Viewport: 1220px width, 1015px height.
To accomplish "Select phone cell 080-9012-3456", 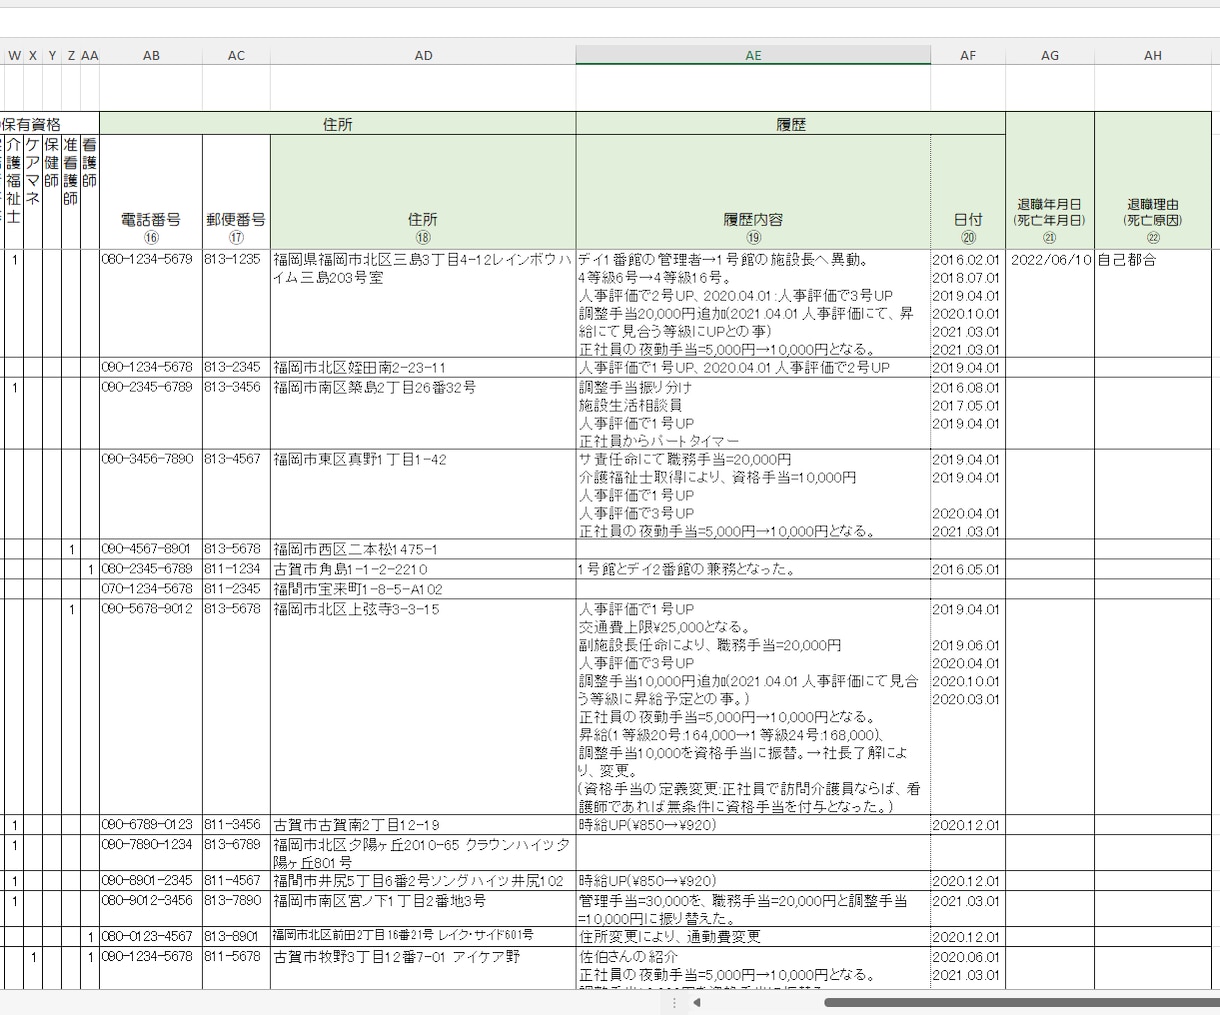I will (x=151, y=909).
